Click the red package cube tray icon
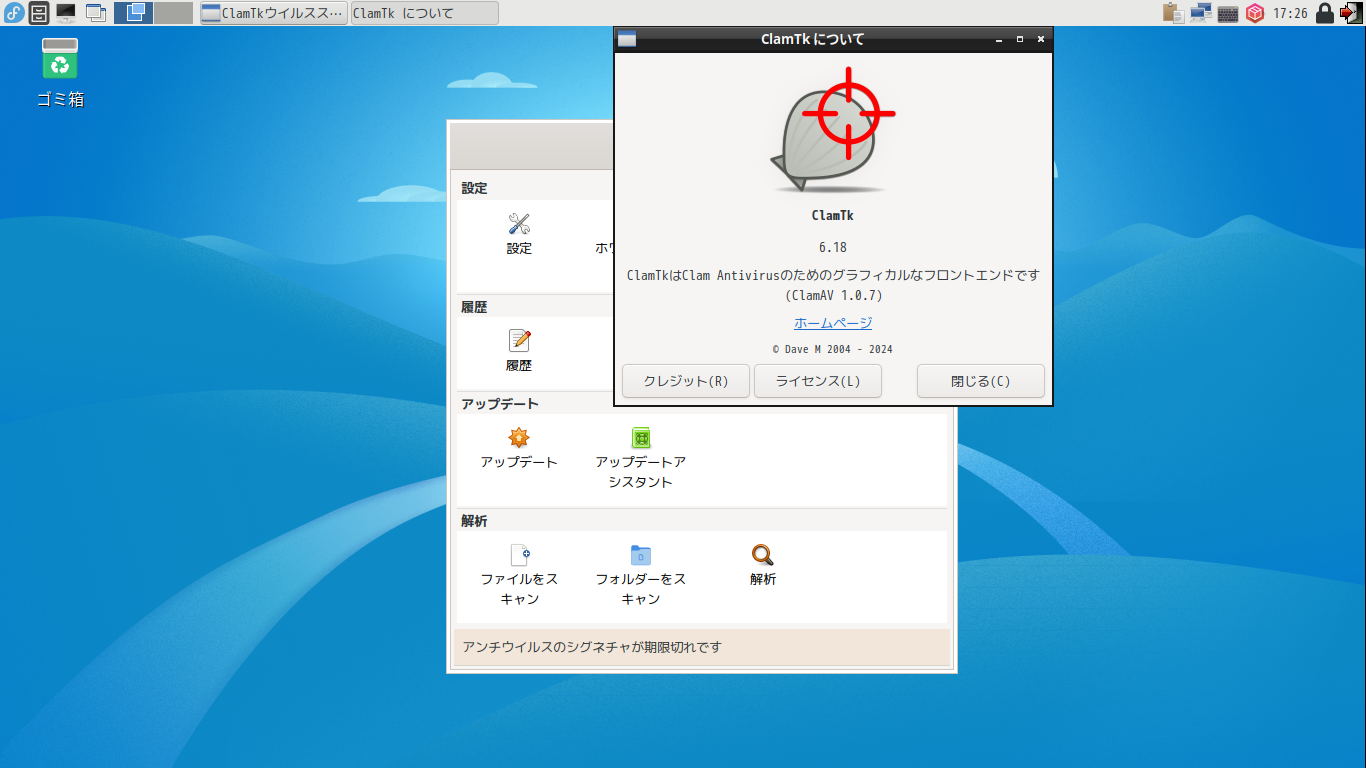1366x768 pixels. click(1255, 13)
